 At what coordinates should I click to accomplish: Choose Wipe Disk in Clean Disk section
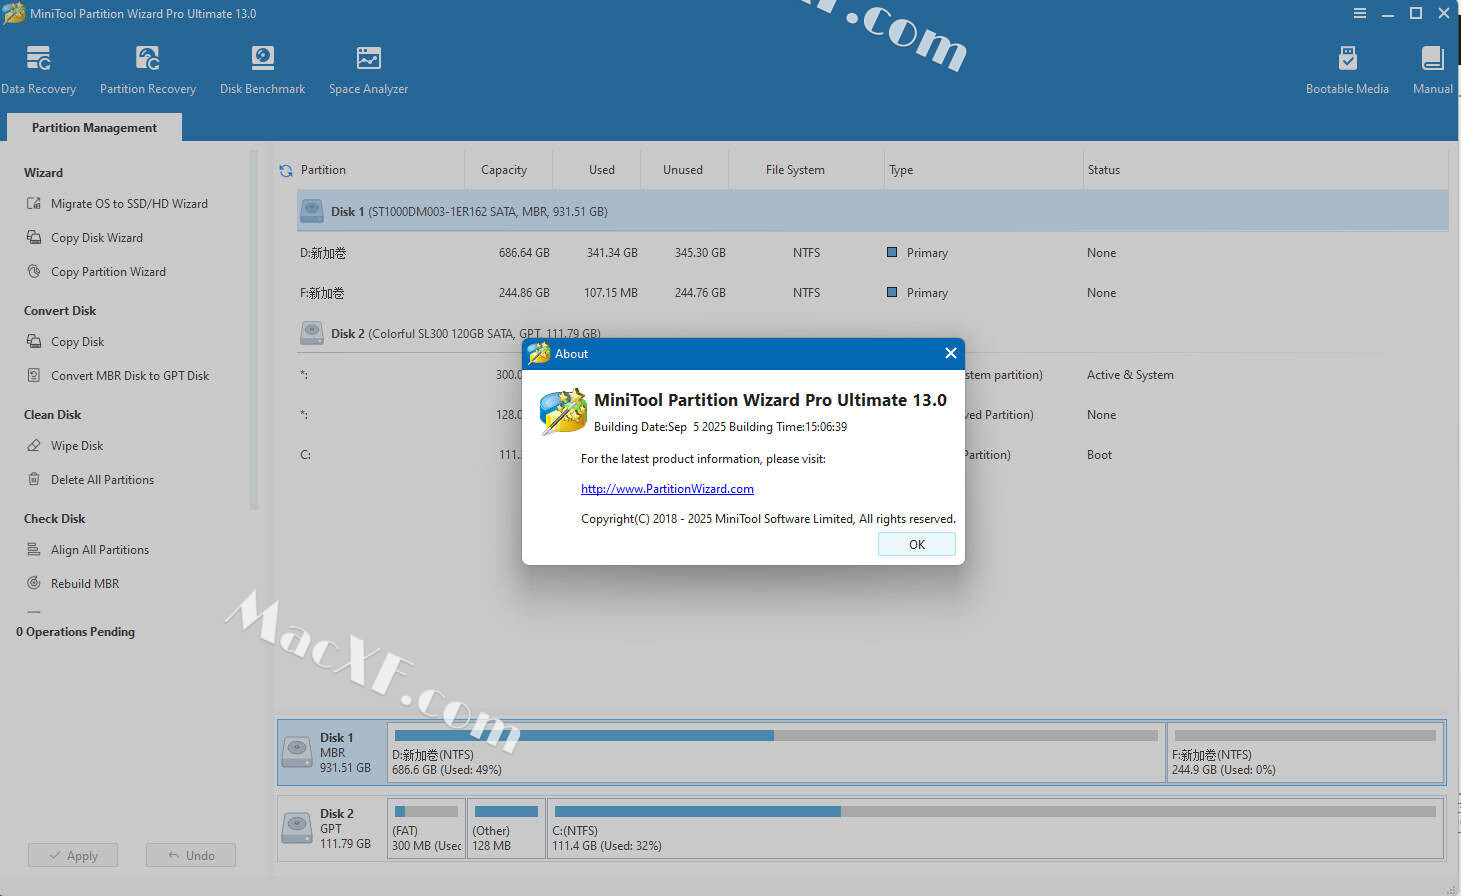[x=77, y=446]
